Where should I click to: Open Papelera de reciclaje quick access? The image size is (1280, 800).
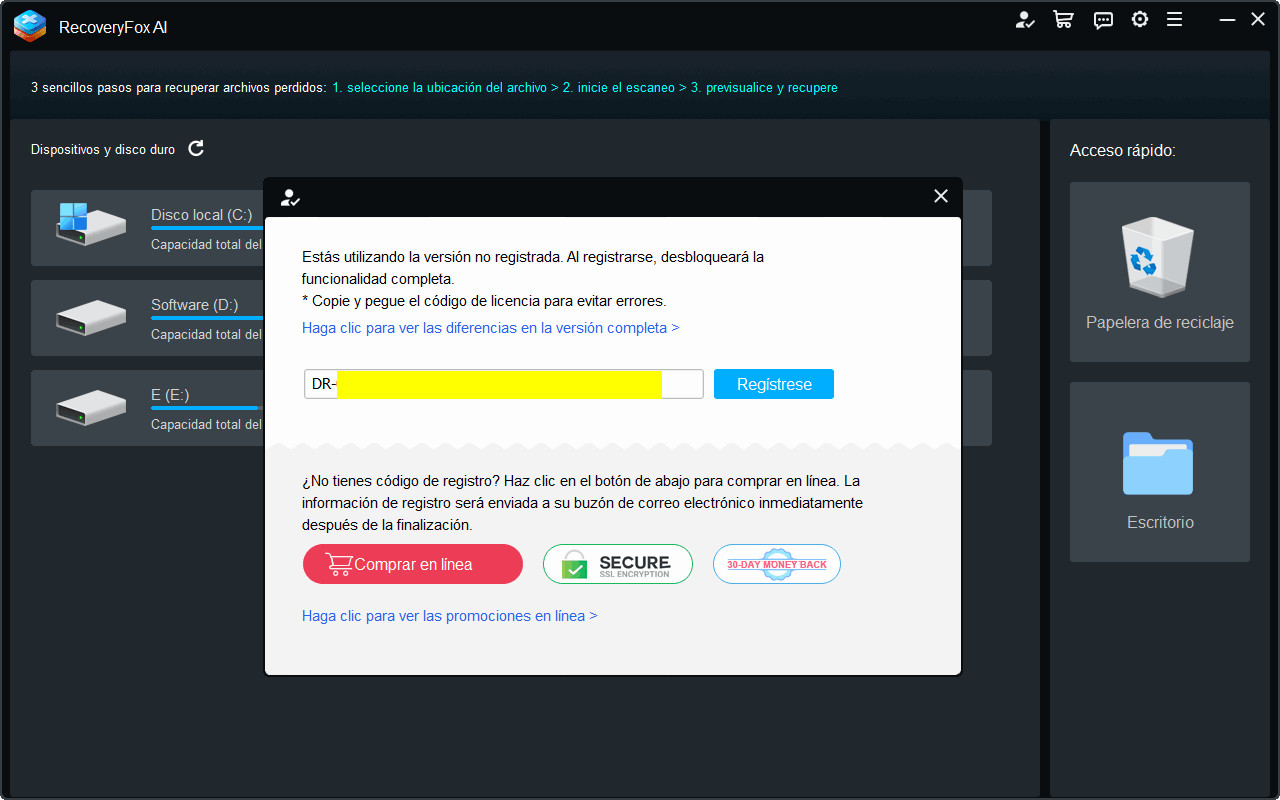pyautogui.click(x=1159, y=271)
